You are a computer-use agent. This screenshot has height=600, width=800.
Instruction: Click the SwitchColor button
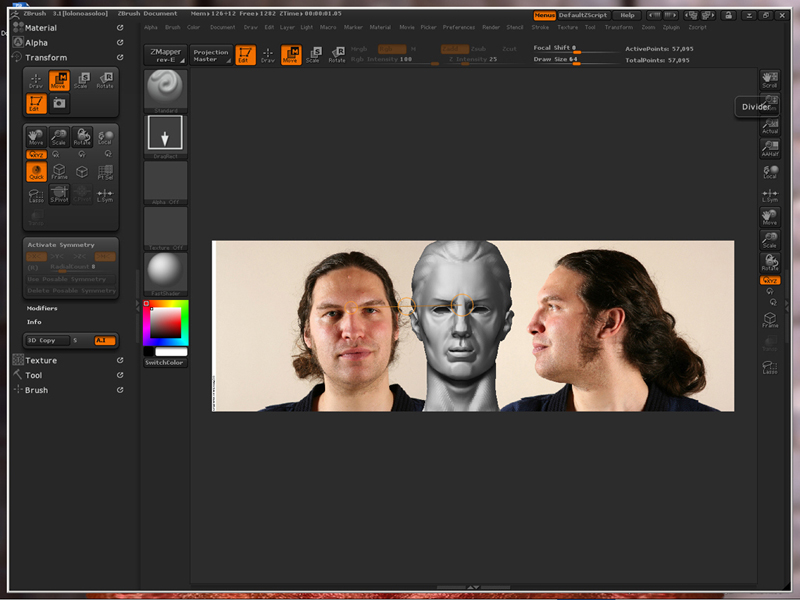[165, 362]
